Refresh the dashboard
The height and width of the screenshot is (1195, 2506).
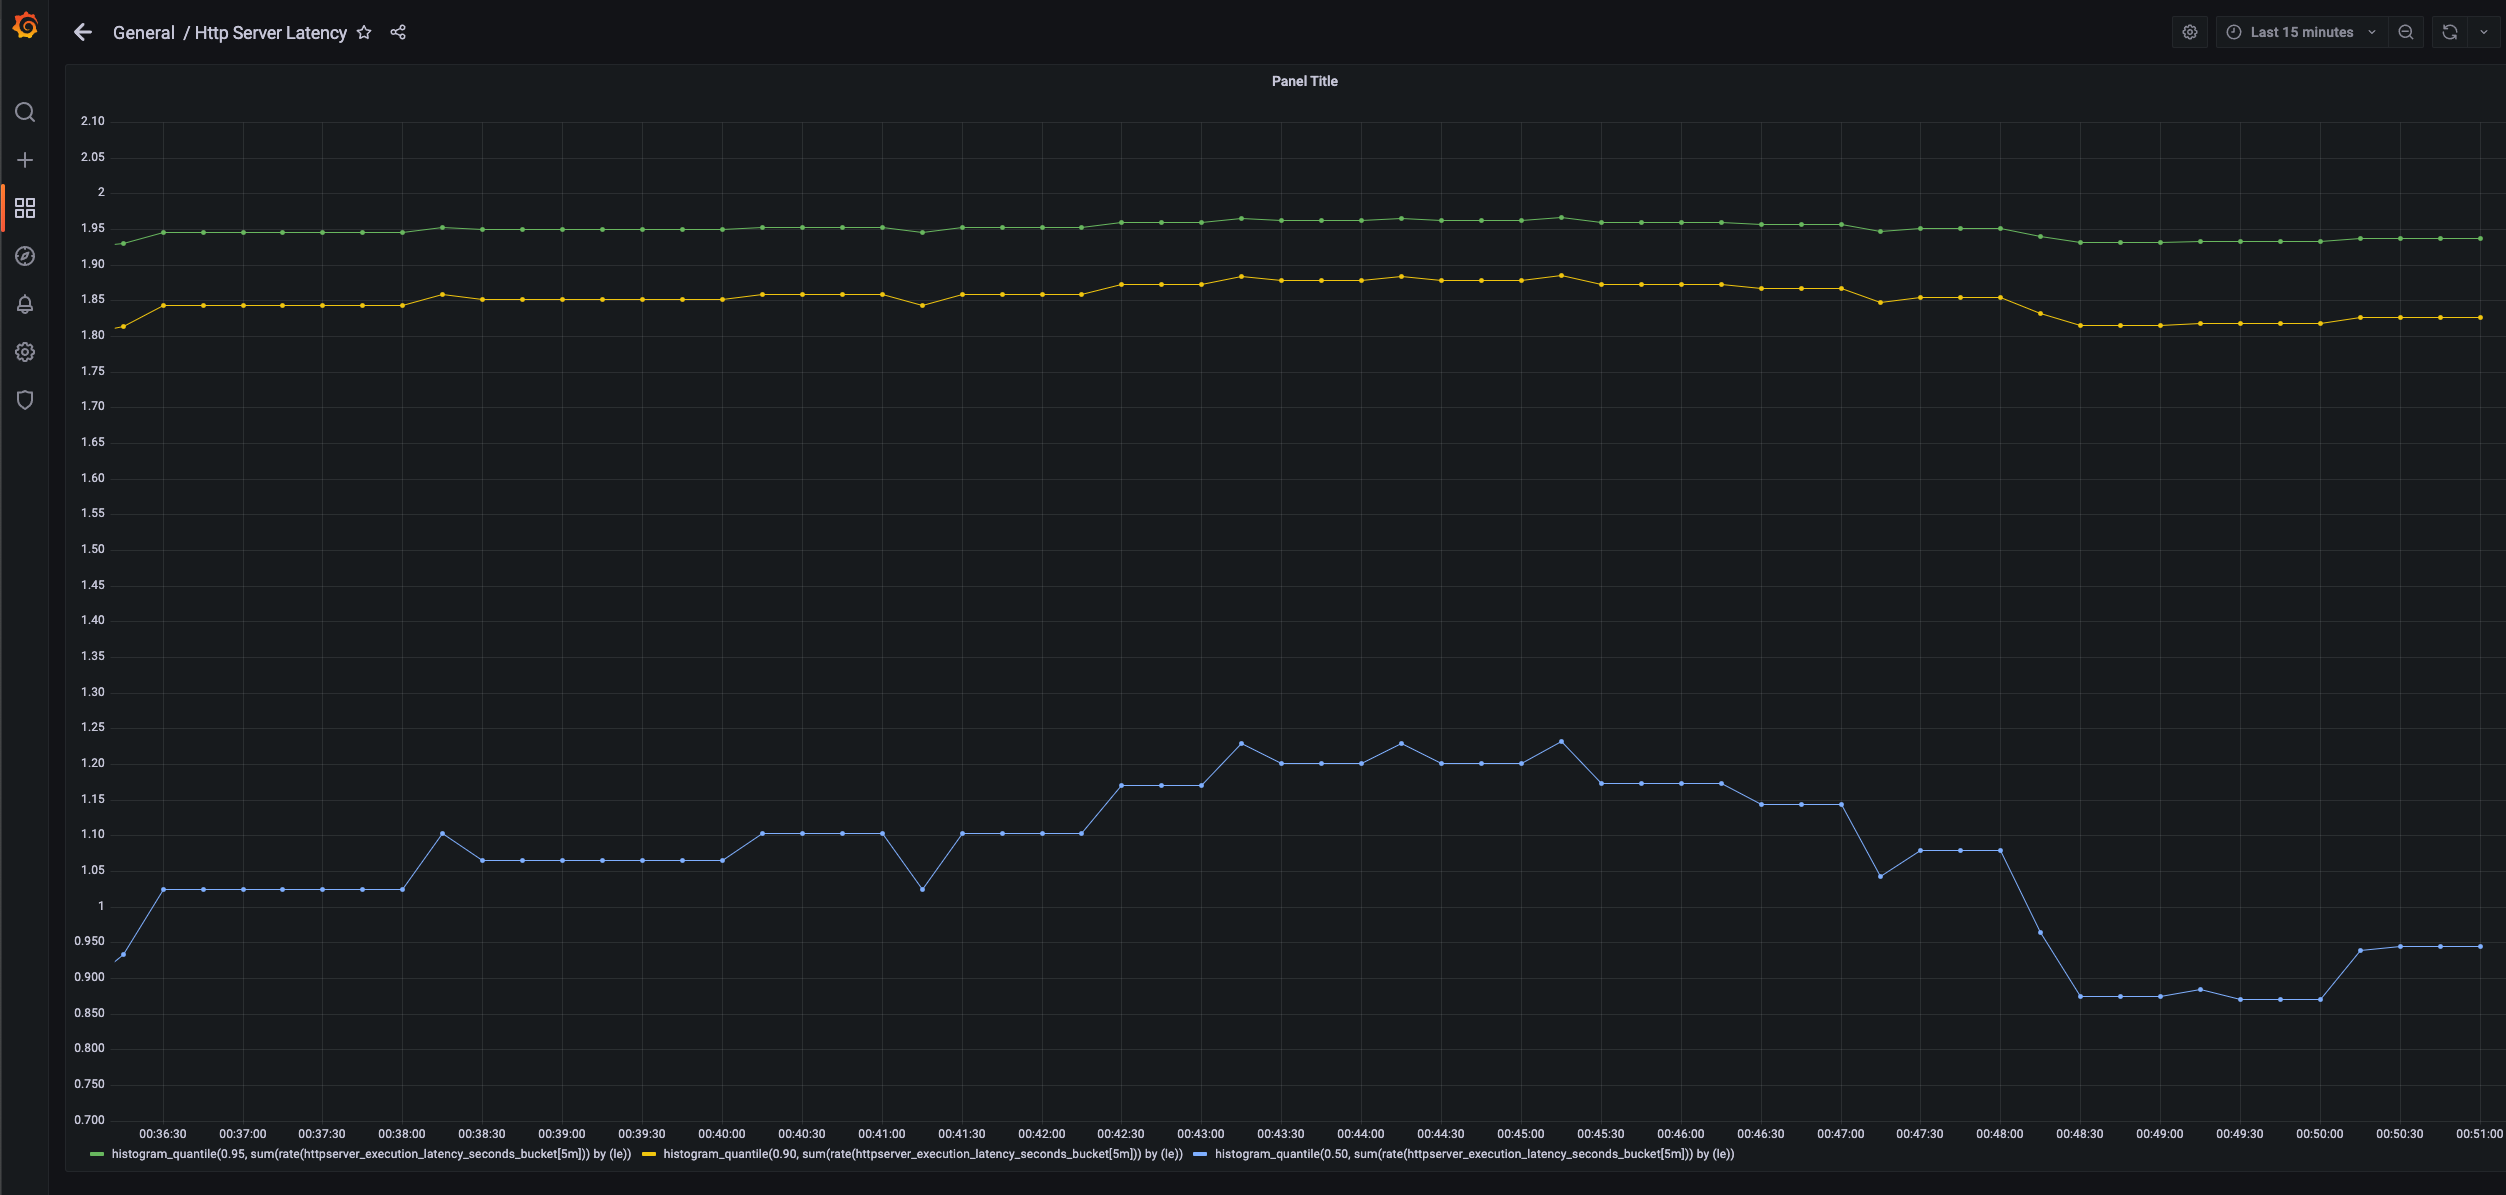pyautogui.click(x=2450, y=32)
